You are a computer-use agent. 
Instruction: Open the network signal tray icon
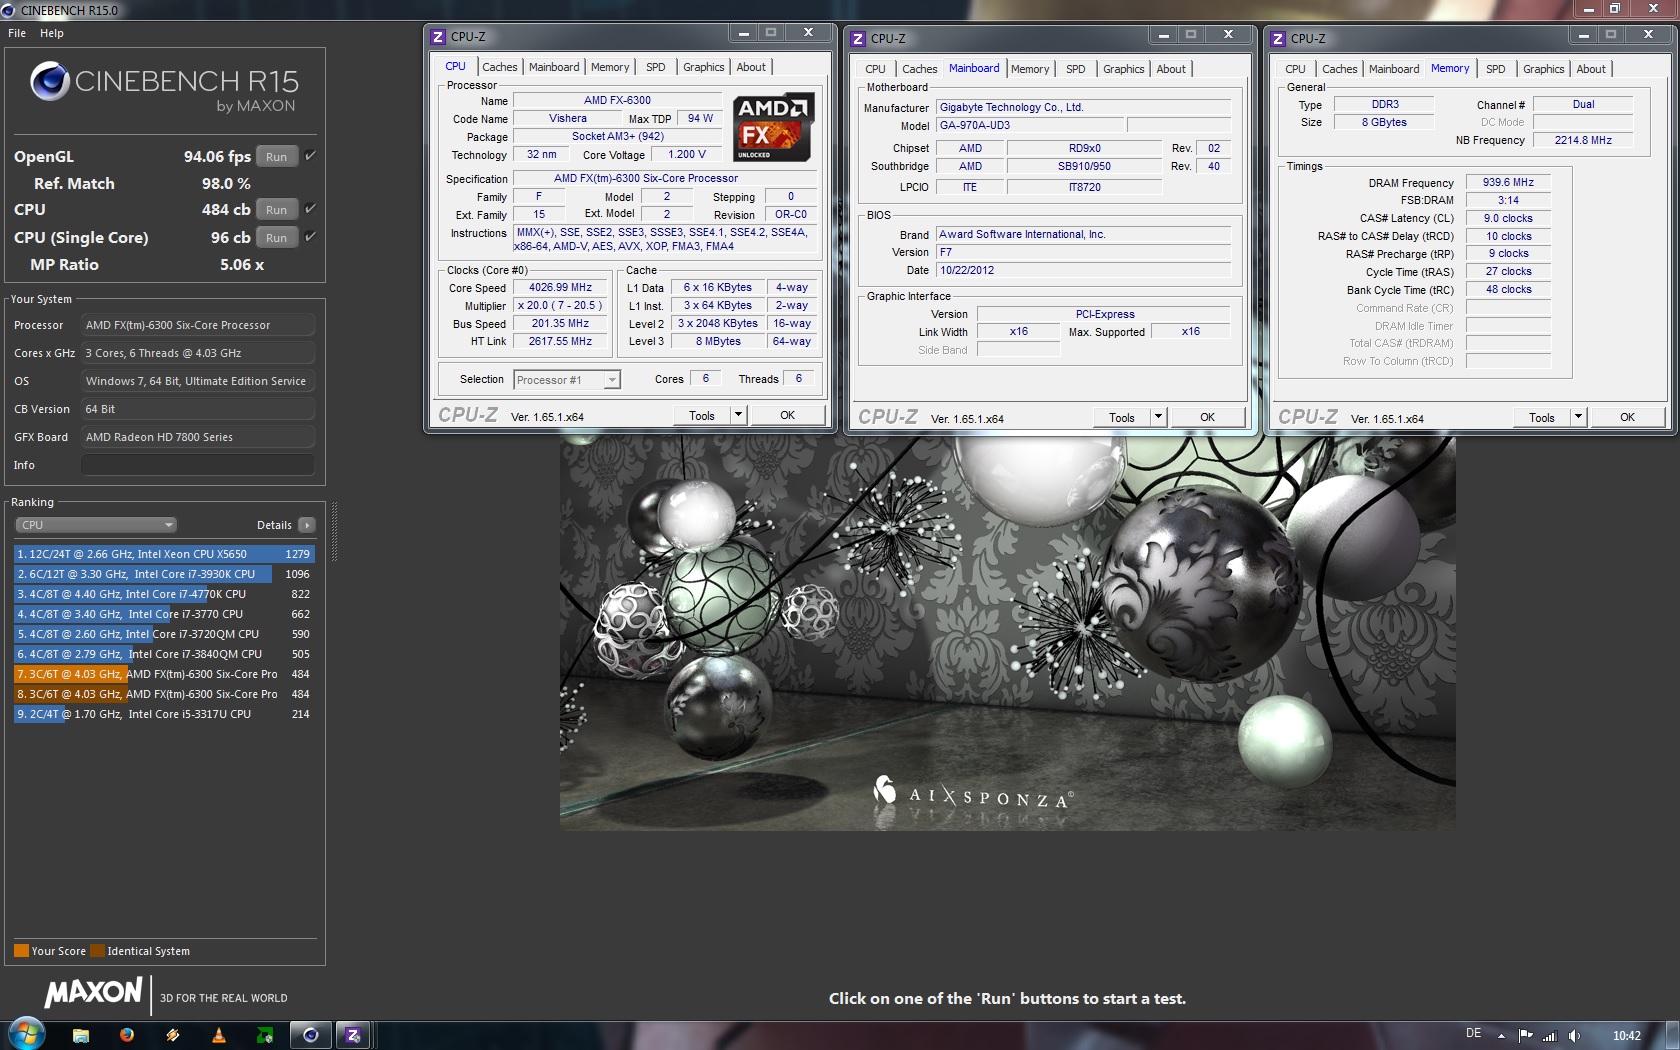tap(1550, 1036)
